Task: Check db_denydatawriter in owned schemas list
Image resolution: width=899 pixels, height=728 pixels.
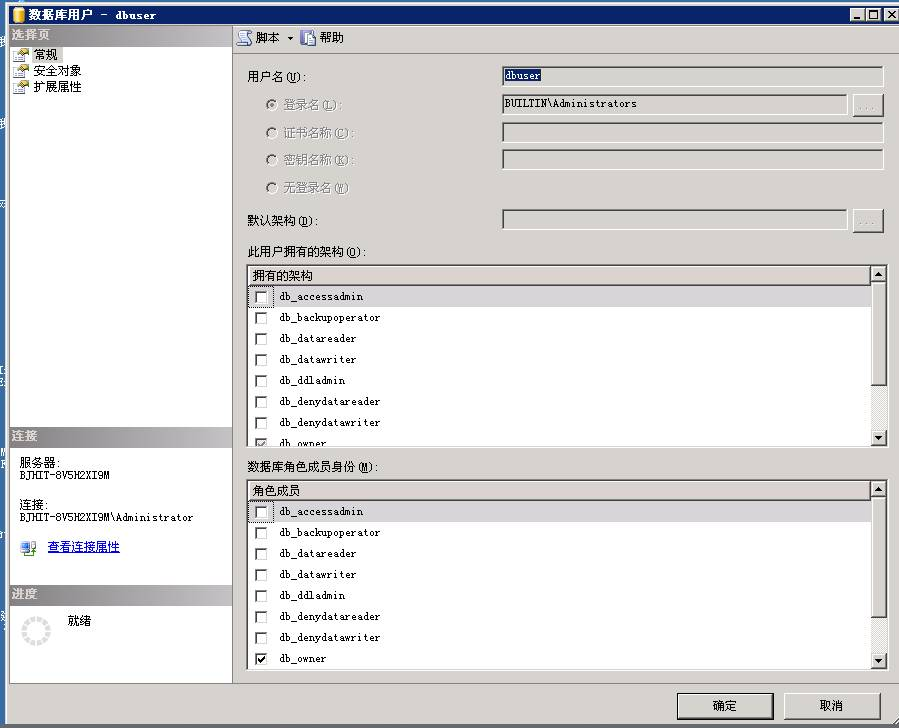Action: point(261,423)
